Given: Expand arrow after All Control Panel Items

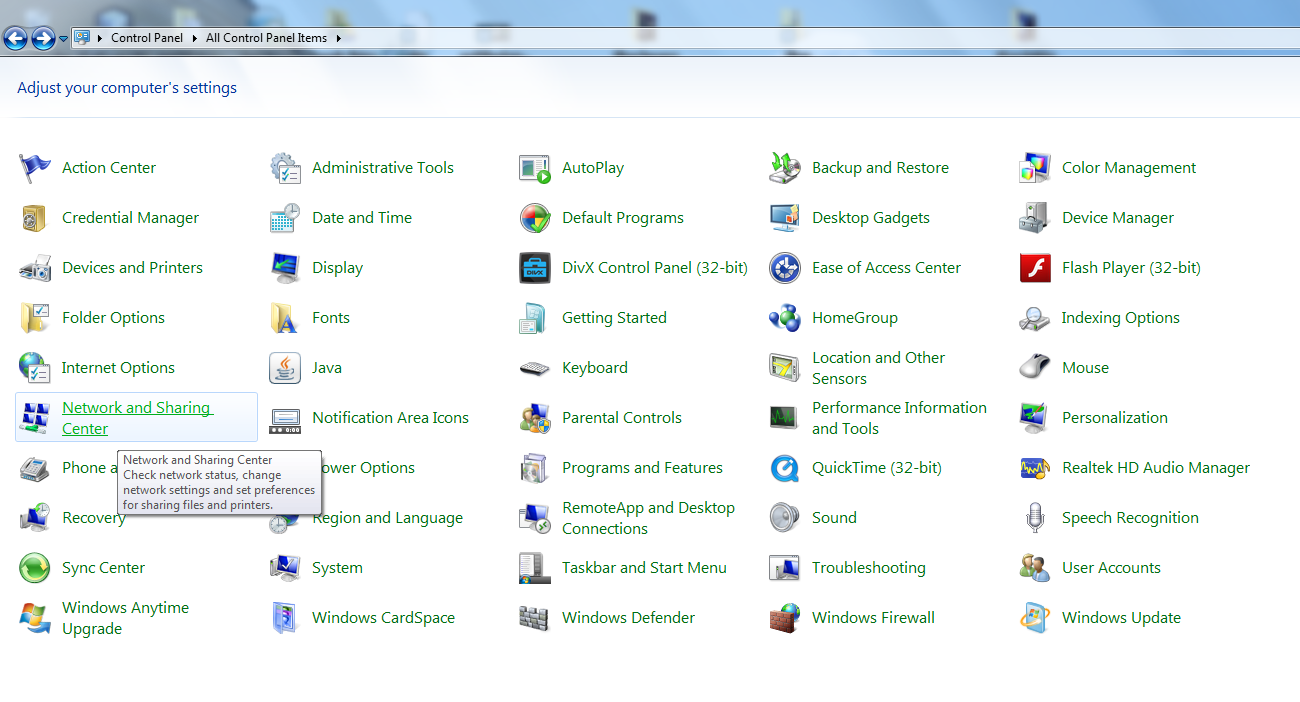Looking at the screenshot, I should [338, 38].
